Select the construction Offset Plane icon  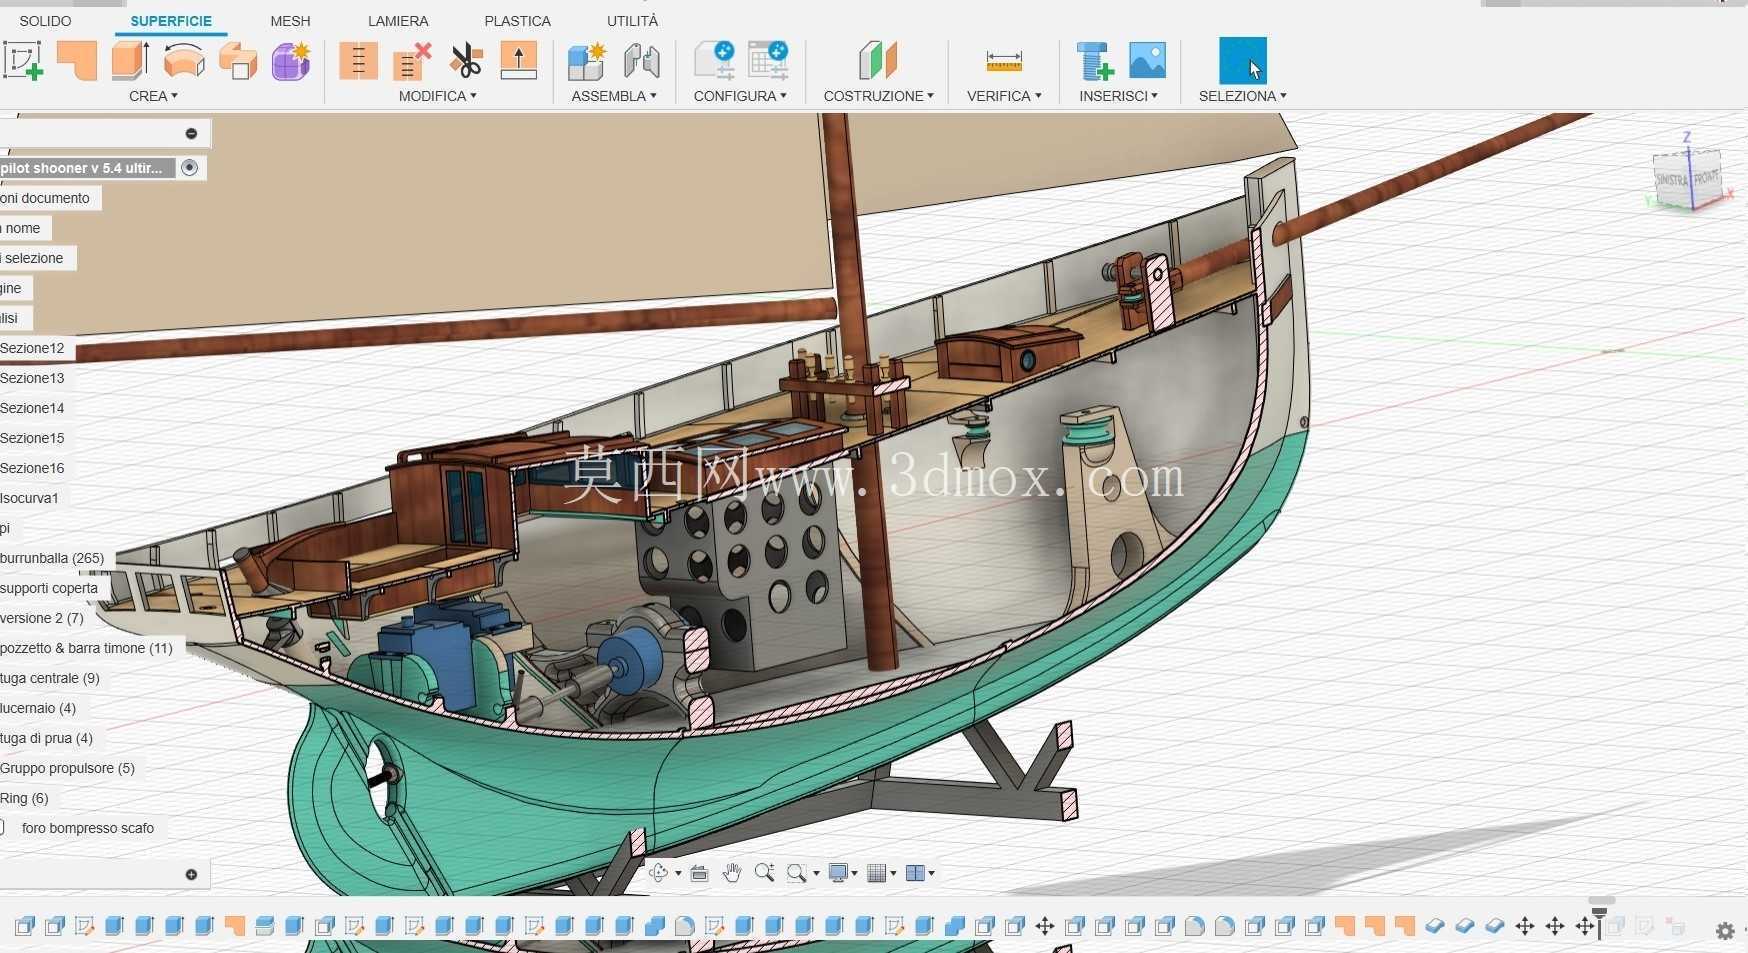[878, 61]
